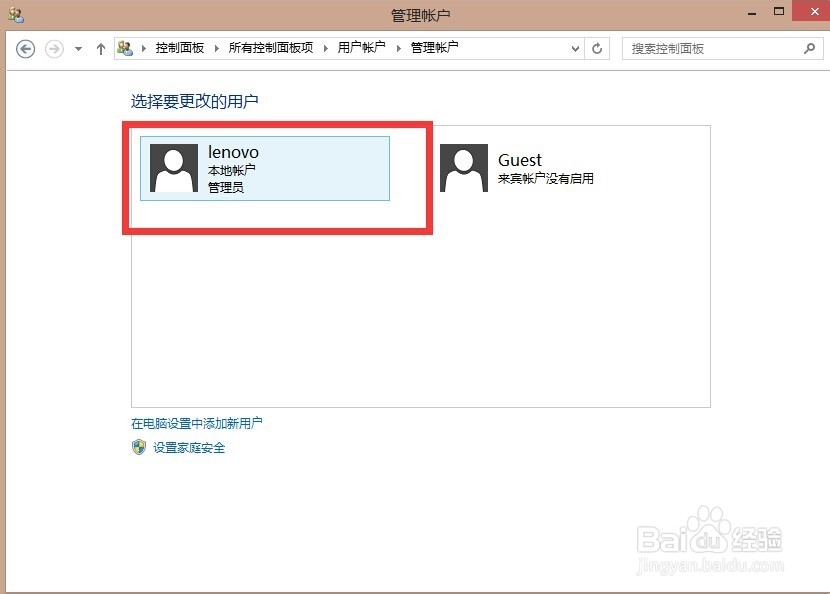Click the lenovo account name

(233, 152)
